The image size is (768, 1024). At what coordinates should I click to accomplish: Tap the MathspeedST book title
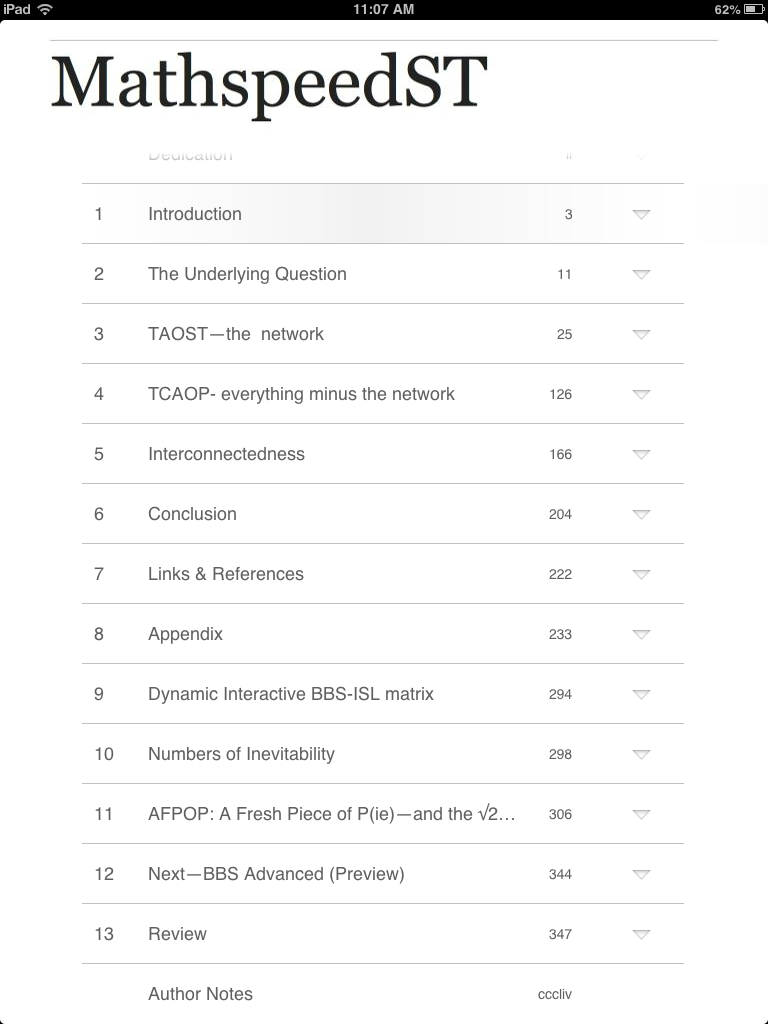coord(269,83)
